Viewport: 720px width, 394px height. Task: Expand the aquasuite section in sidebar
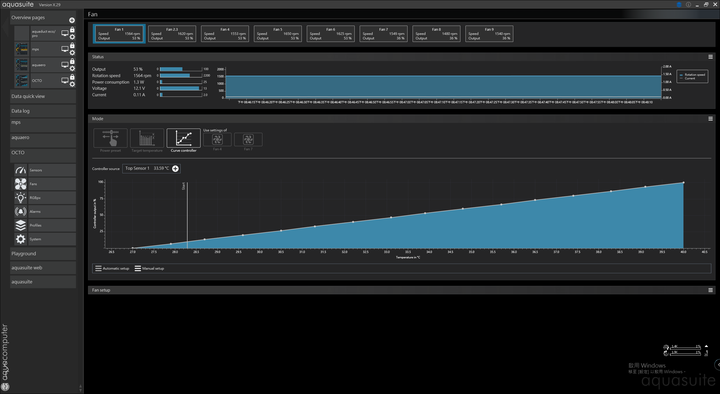click(x=43, y=282)
